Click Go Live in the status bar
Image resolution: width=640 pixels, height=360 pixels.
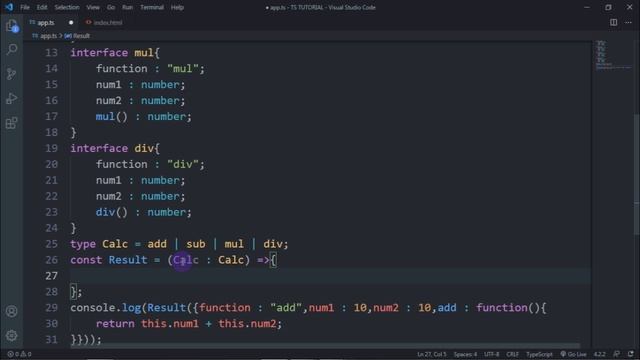573,354
